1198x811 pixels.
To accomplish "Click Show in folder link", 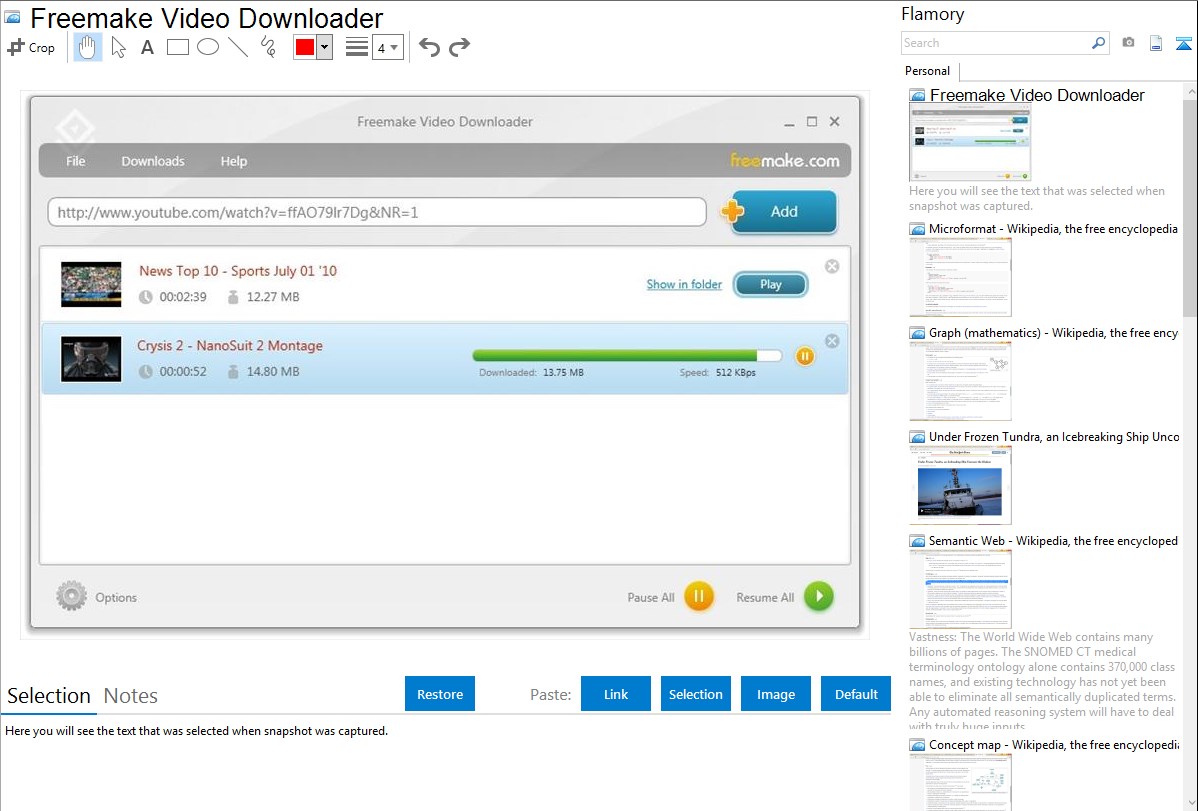I will (x=684, y=284).
